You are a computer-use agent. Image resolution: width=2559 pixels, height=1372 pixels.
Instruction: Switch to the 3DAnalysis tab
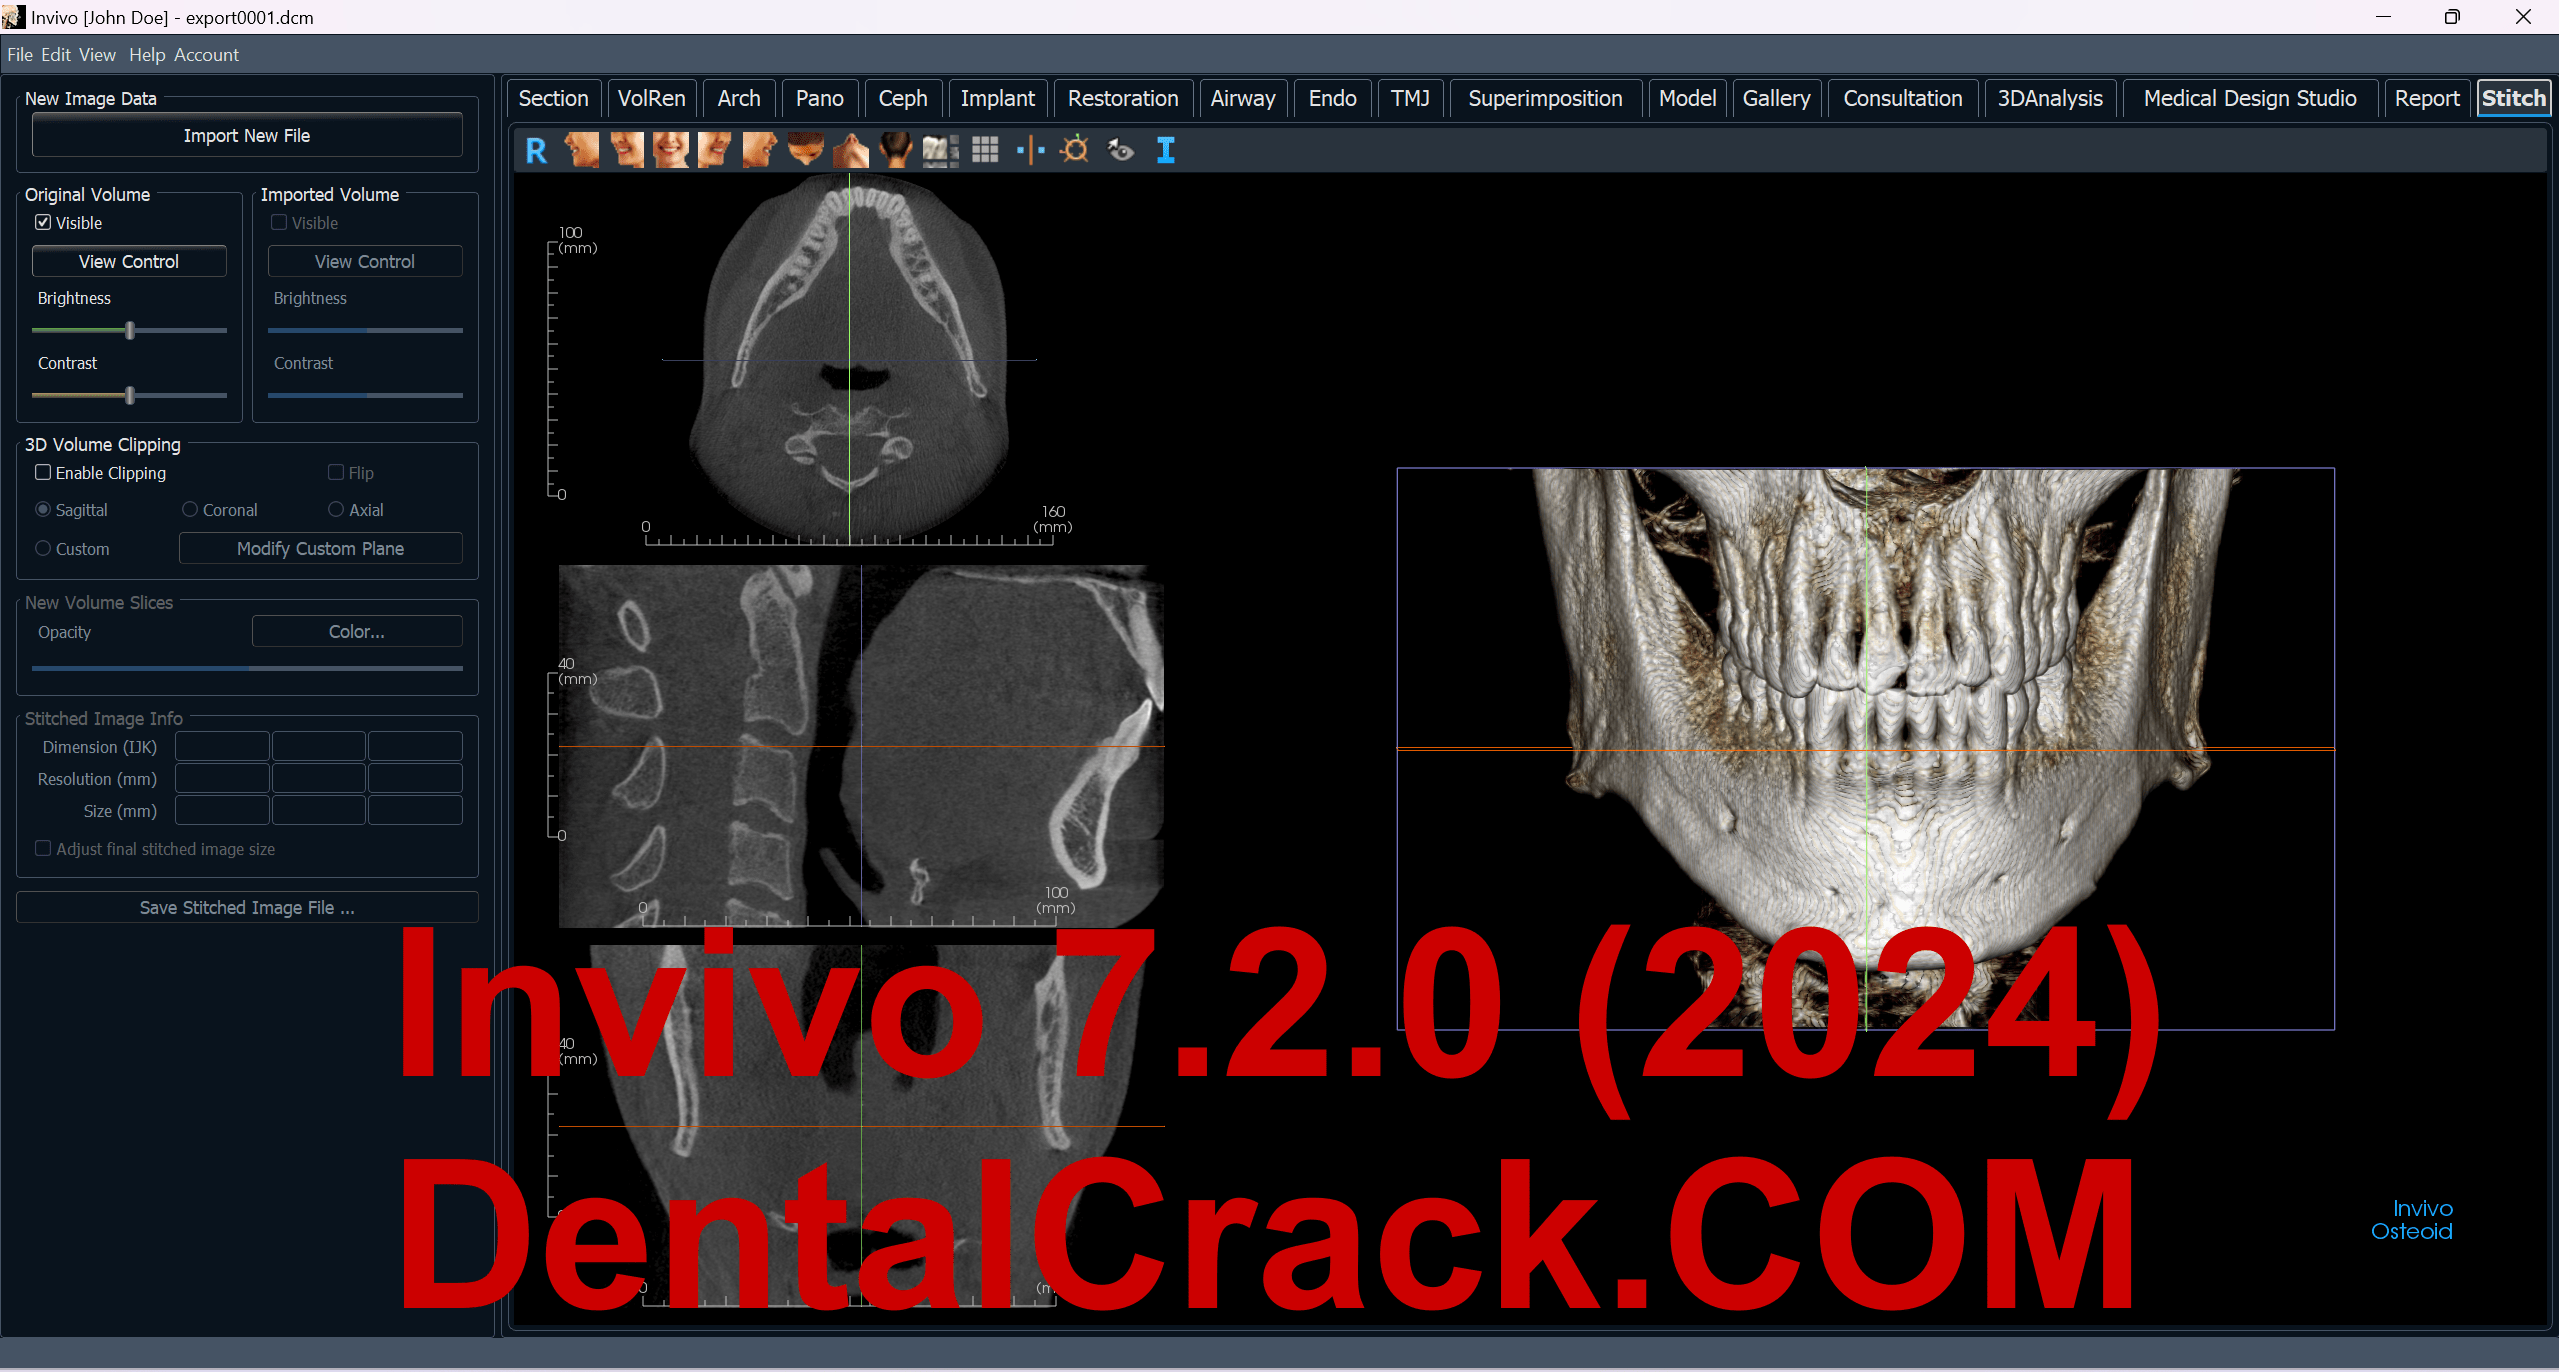coord(2050,98)
